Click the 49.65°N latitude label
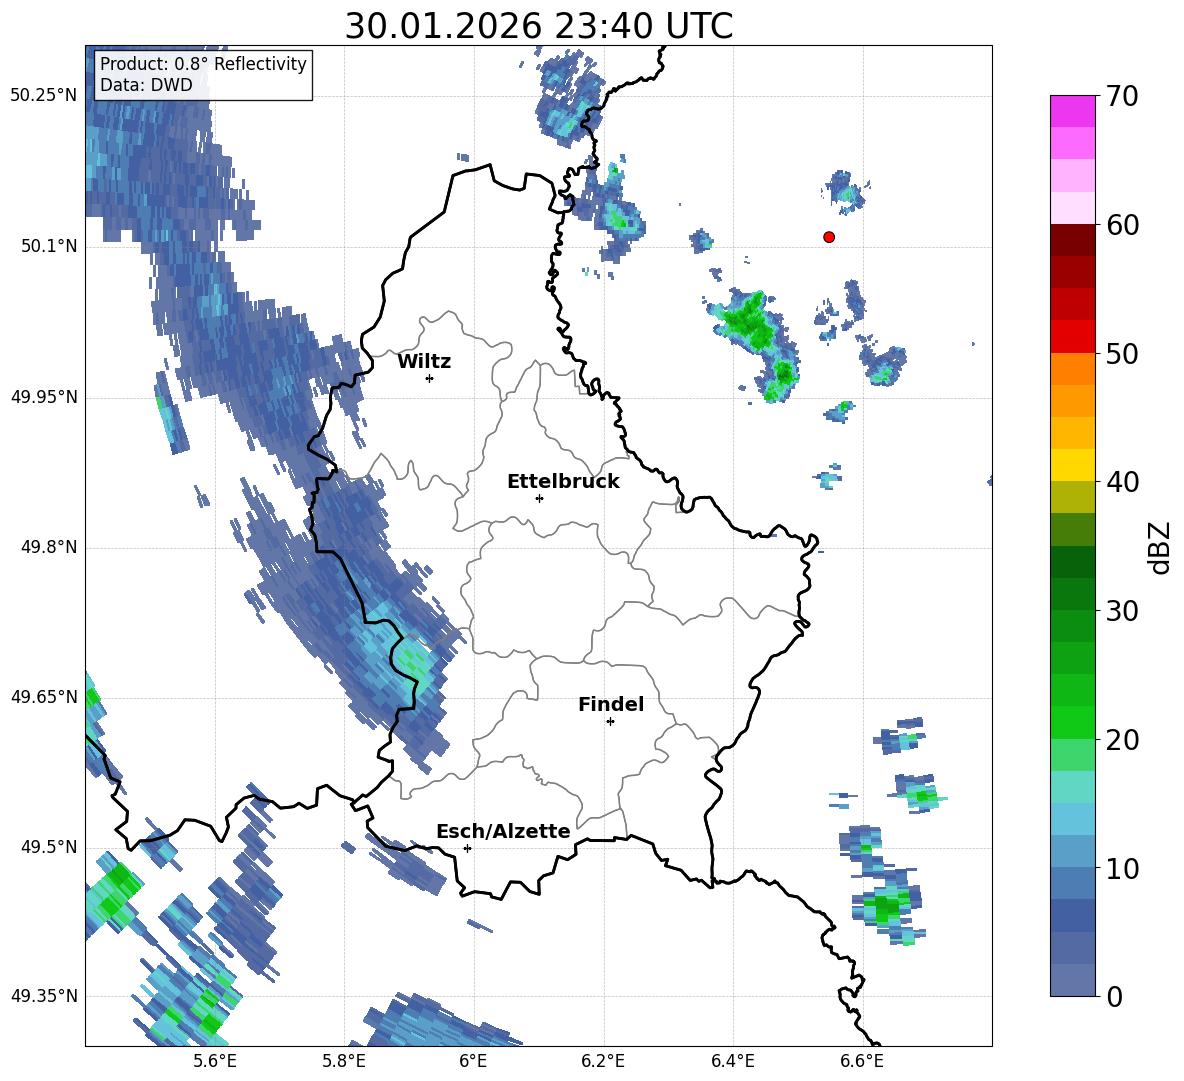This screenshot has height=1081, width=1184. pyautogui.click(x=44, y=696)
